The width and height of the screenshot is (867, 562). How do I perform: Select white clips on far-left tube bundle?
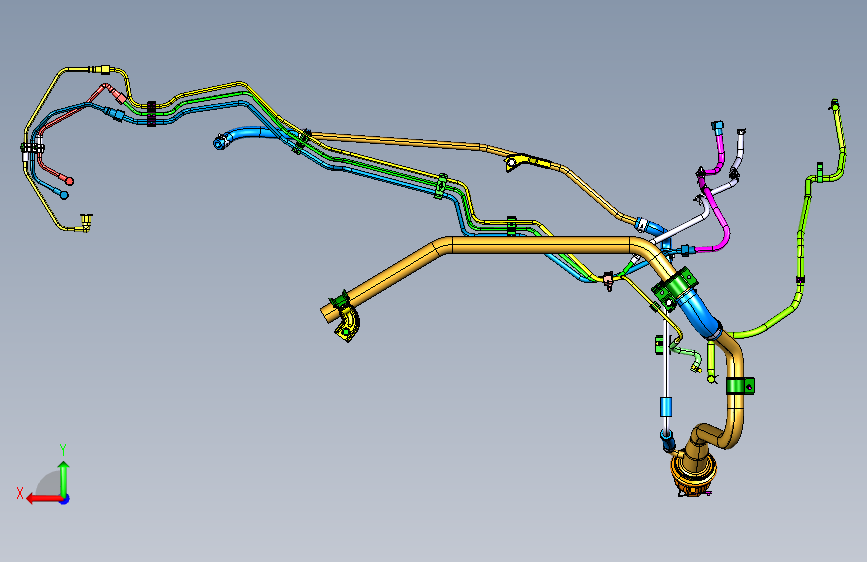pyautogui.click(x=32, y=149)
